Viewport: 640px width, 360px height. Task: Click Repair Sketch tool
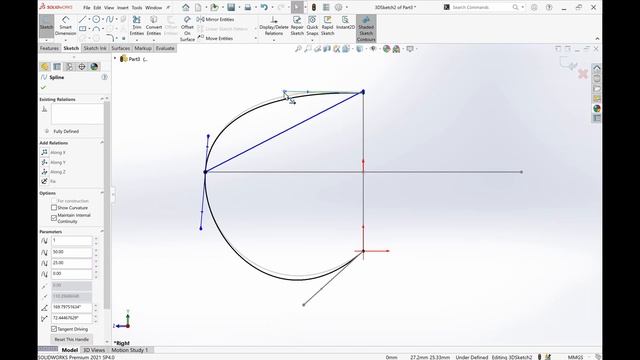297,26
